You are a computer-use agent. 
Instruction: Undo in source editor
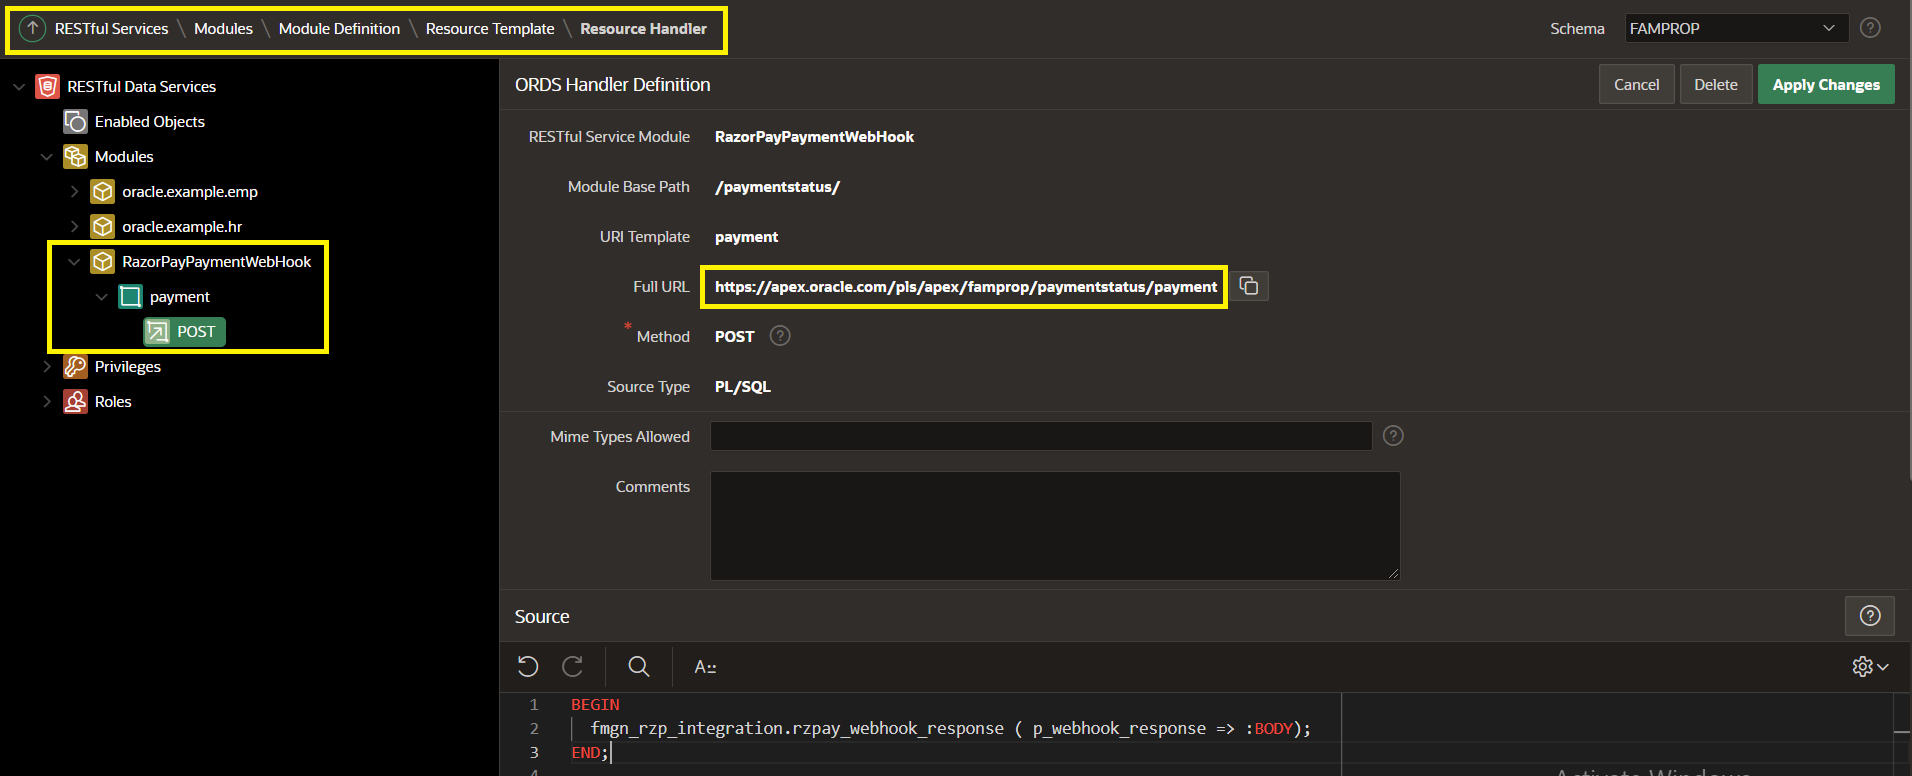[x=528, y=666]
